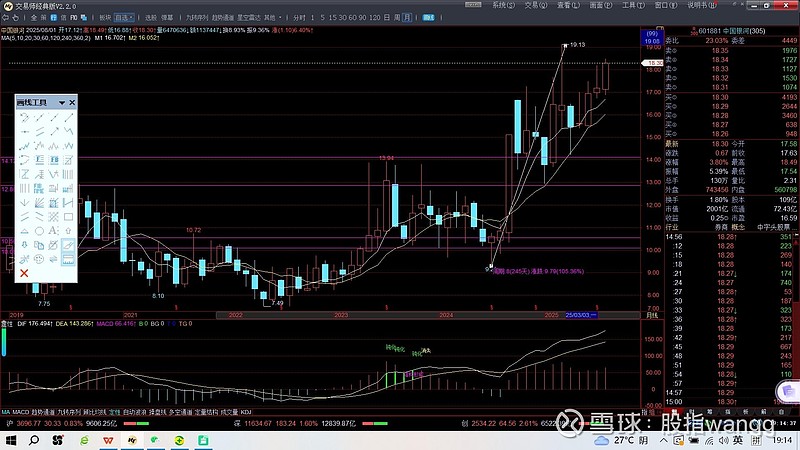Click the back arrow in top toolbar

click(x=5, y=17)
